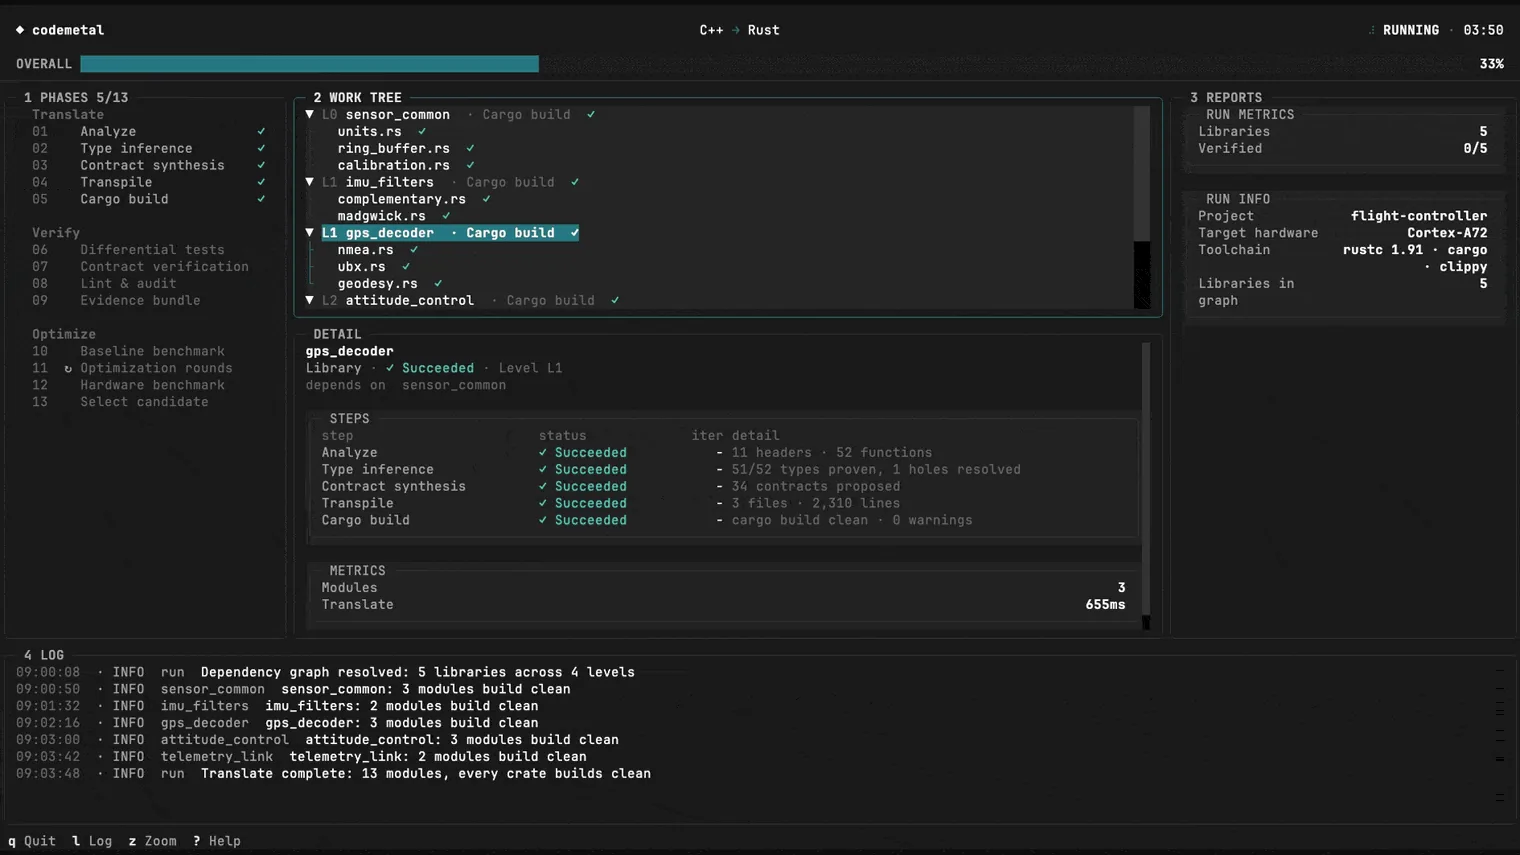Click the Detail panel scrollbar
Viewport: 1520px width, 855px height.
[x=1146, y=486]
